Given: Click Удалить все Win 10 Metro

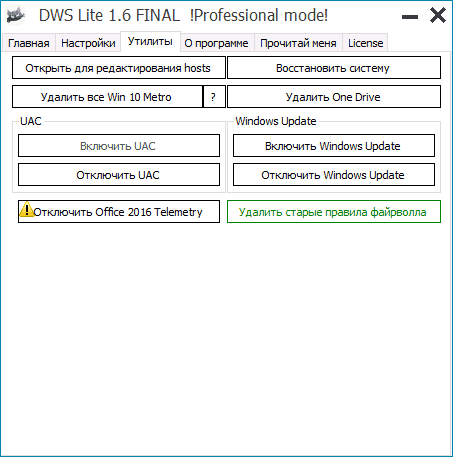Looking at the screenshot, I should tap(107, 97).
